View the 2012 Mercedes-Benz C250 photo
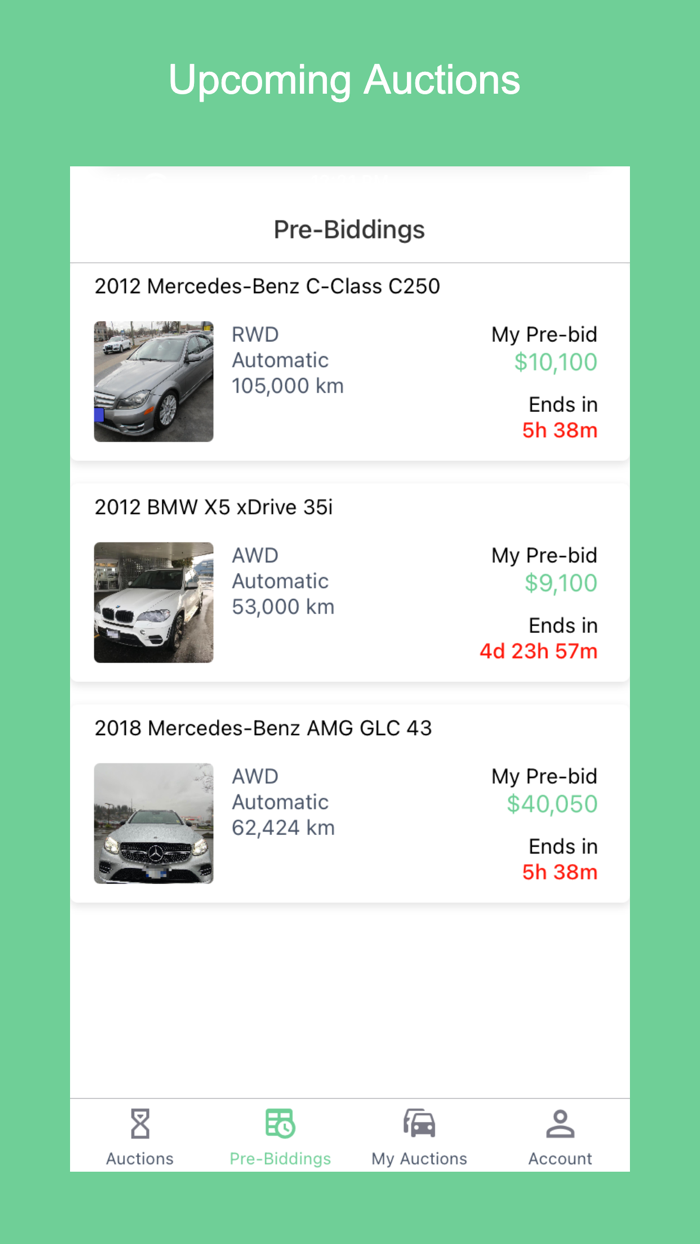 pos(153,381)
